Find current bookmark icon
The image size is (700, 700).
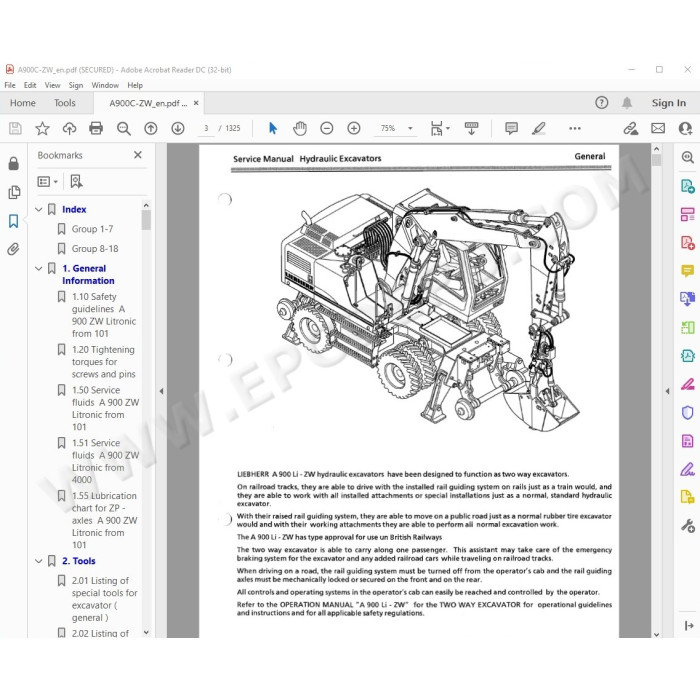coord(76,181)
